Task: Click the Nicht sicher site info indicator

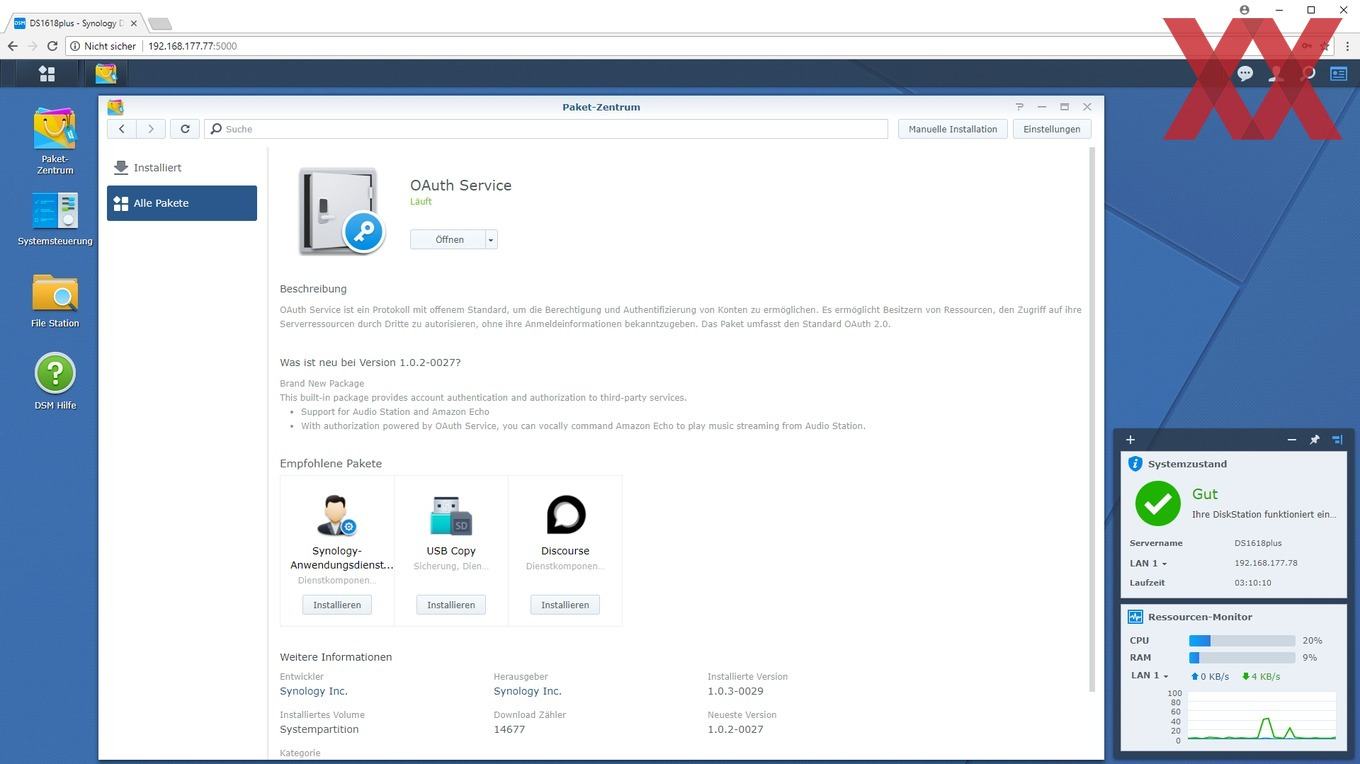Action: pyautogui.click(x=104, y=46)
